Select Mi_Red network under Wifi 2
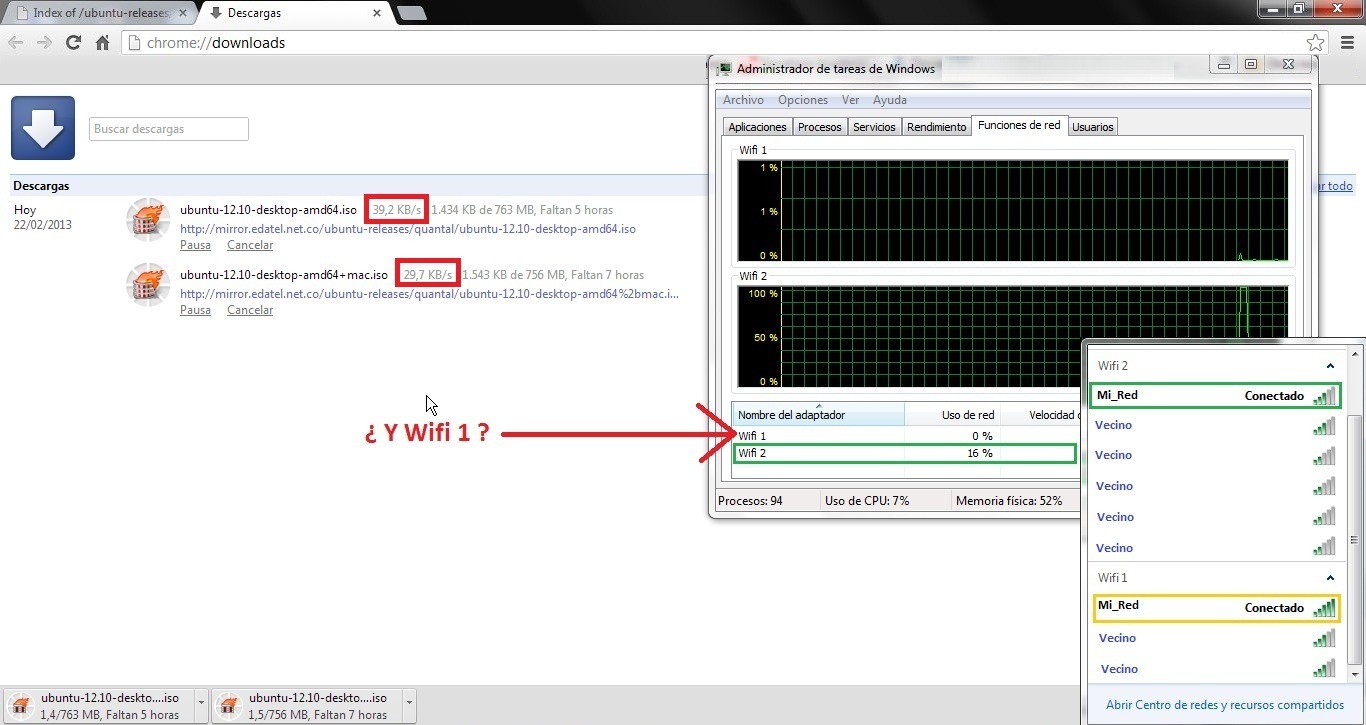 (1214, 396)
